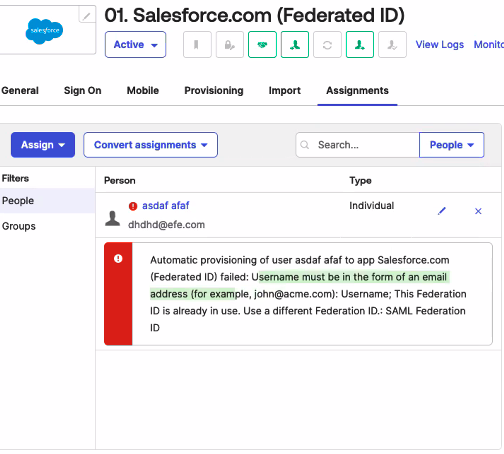Click the green user provisioning icon left of sync
This screenshot has width=504, height=454.
(x=295, y=44)
